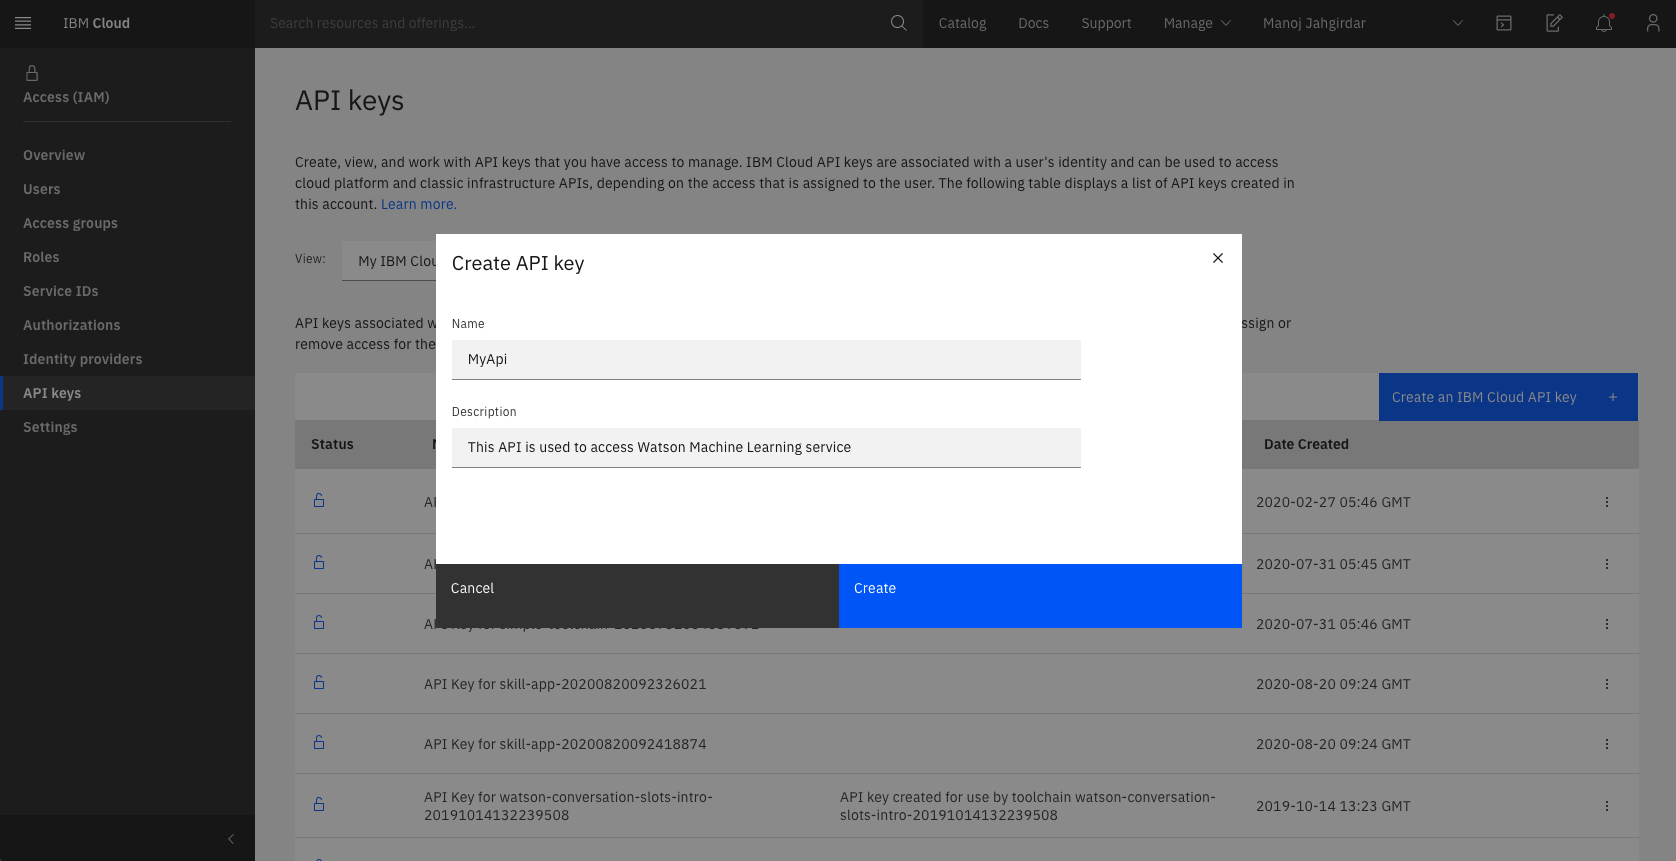Click unlock icon for skill-app-20200820092418874 row
Viewport: 1676px width, 861px height.
[x=319, y=742]
